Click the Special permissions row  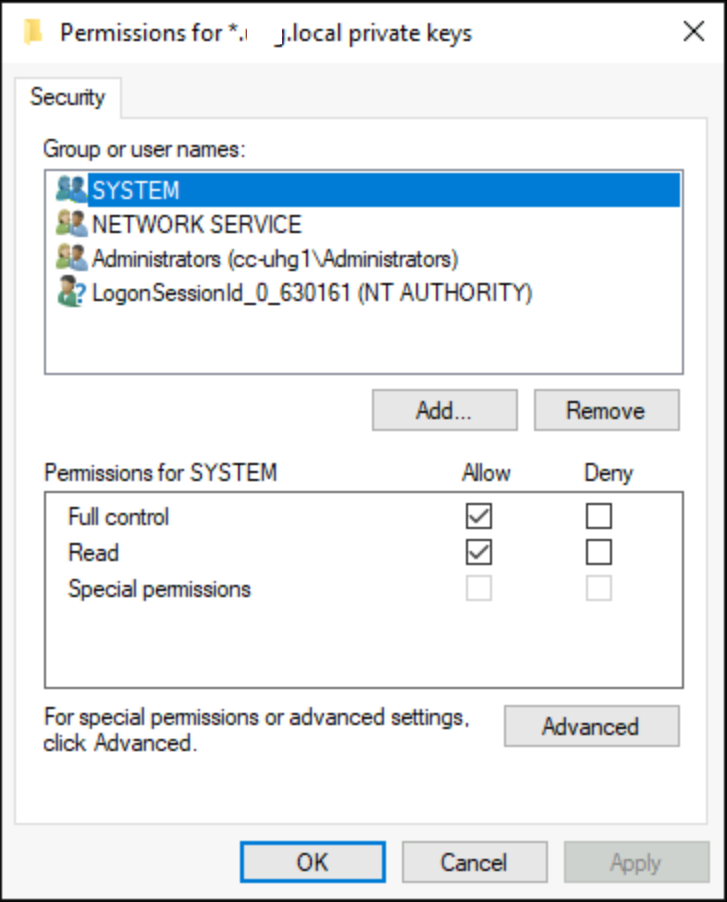click(x=158, y=589)
